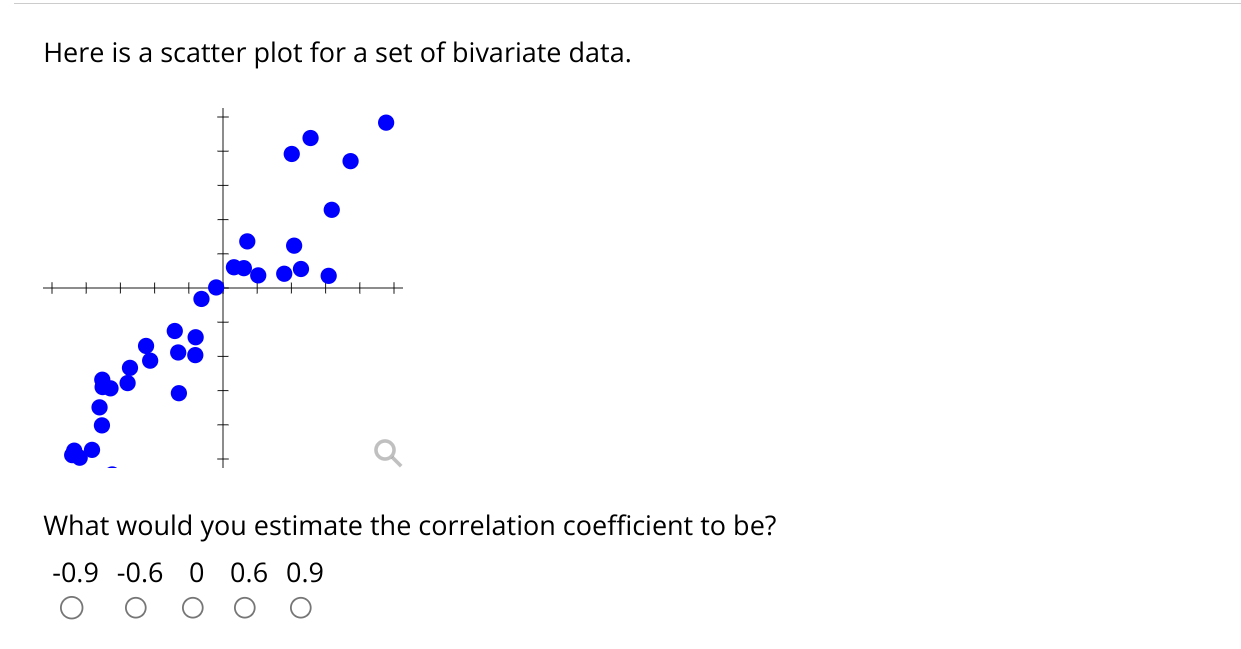
Task: Click the magnifying glass zoom icon below the plot
Action: coord(387,454)
